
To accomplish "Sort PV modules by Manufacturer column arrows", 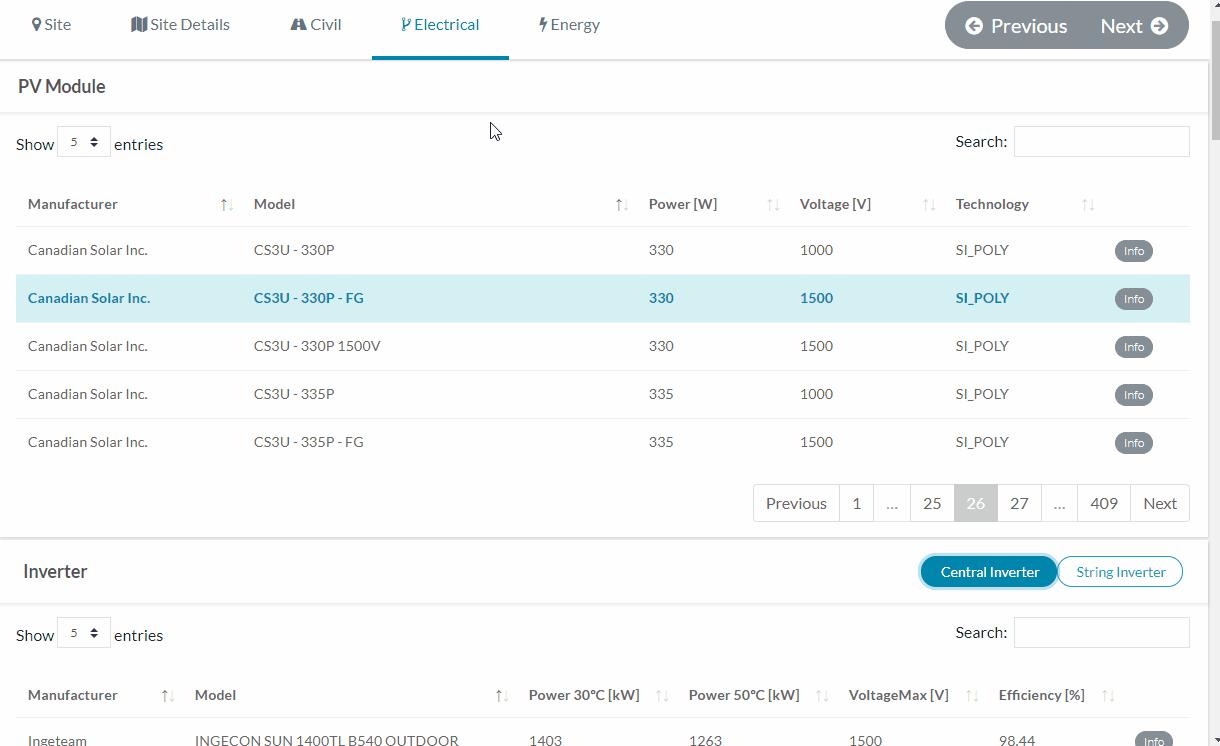I will tap(227, 205).
